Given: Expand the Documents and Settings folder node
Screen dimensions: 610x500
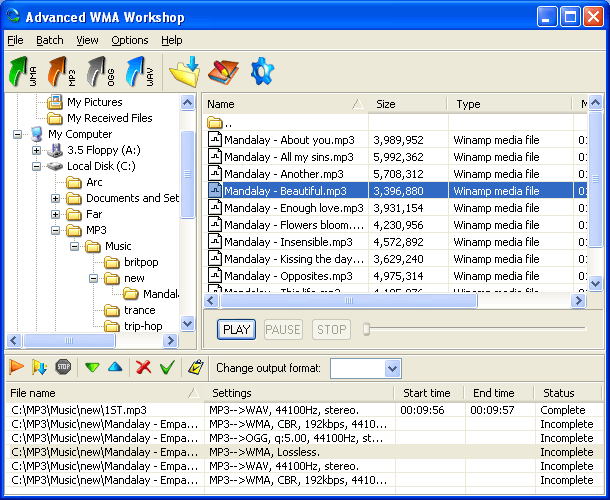Looking at the screenshot, I should pos(56,198).
